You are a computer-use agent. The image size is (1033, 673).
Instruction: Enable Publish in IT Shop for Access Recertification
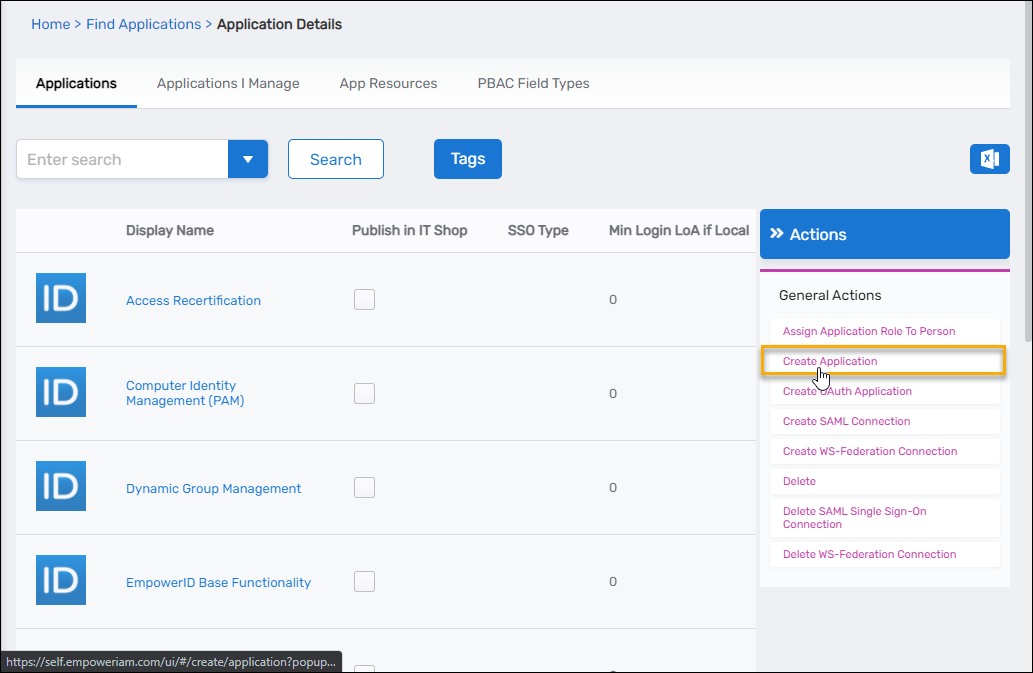pyautogui.click(x=364, y=299)
